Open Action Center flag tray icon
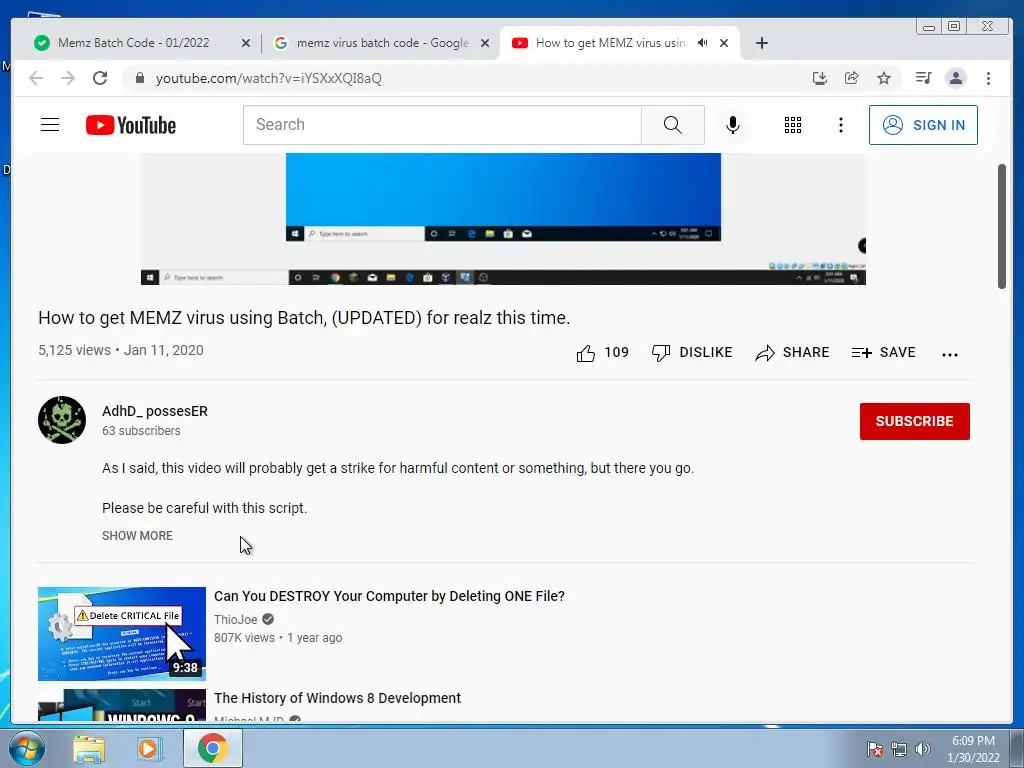The height and width of the screenshot is (768, 1024). coord(875,749)
